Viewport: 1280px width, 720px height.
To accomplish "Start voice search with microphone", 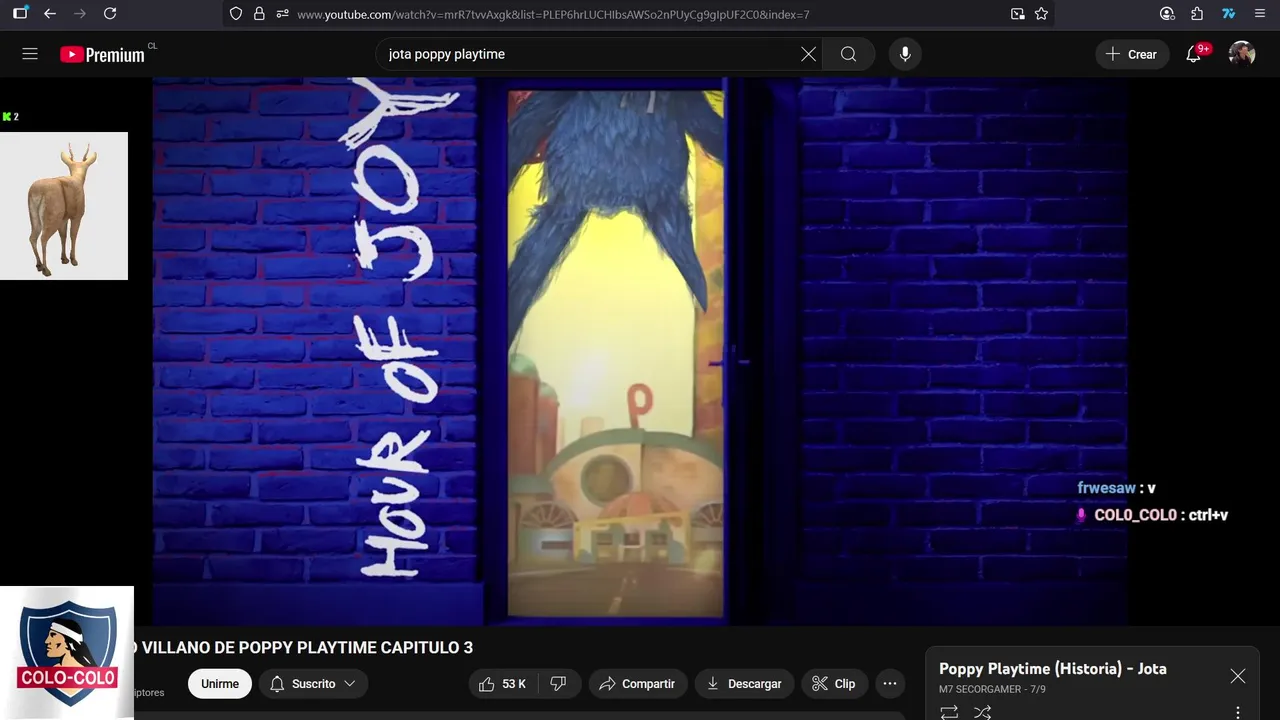I will click(905, 54).
